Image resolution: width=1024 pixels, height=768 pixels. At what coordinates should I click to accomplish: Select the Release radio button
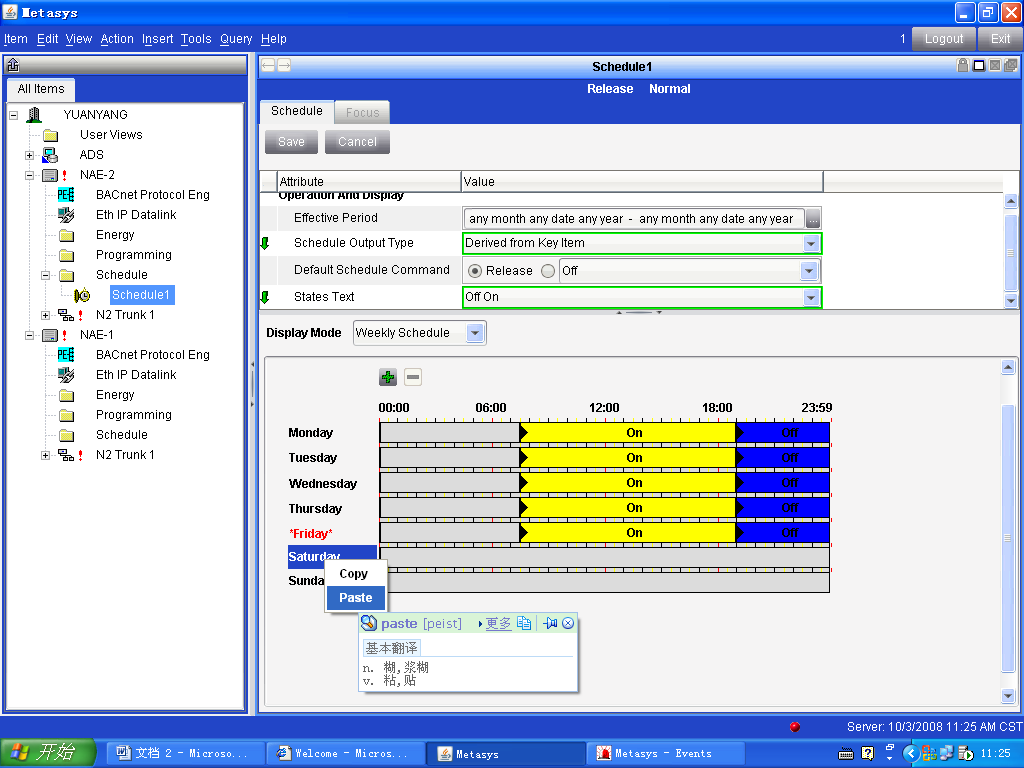(475, 271)
